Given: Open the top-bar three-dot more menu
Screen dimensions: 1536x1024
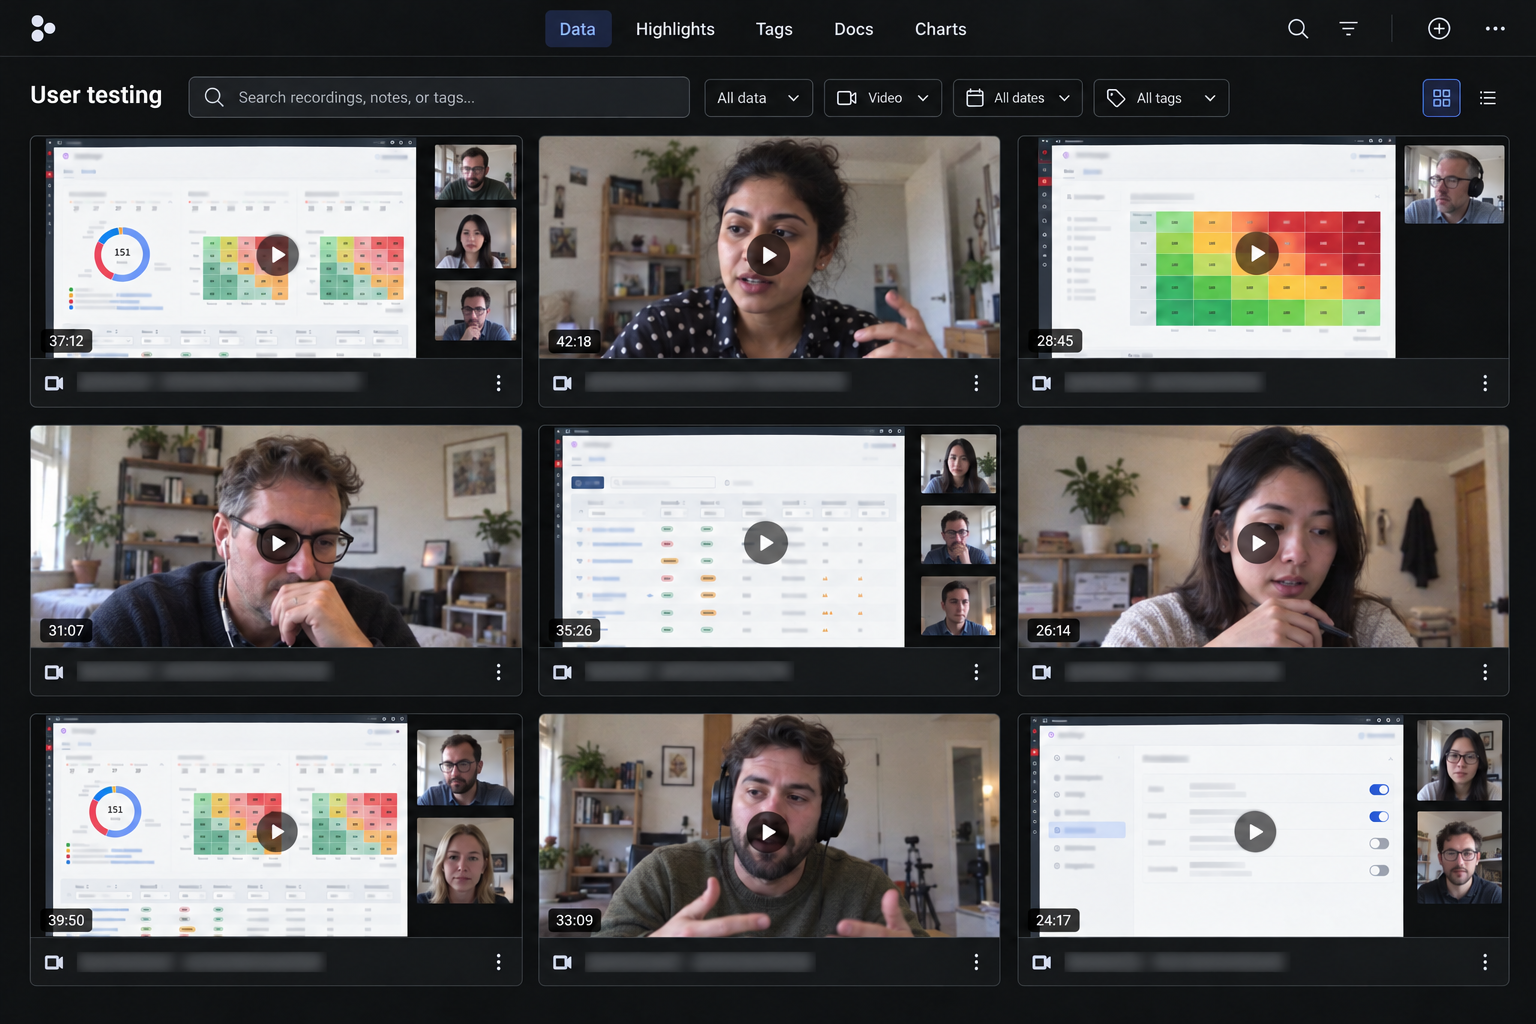Looking at the screenshot, I should [x=1495, y=28].
